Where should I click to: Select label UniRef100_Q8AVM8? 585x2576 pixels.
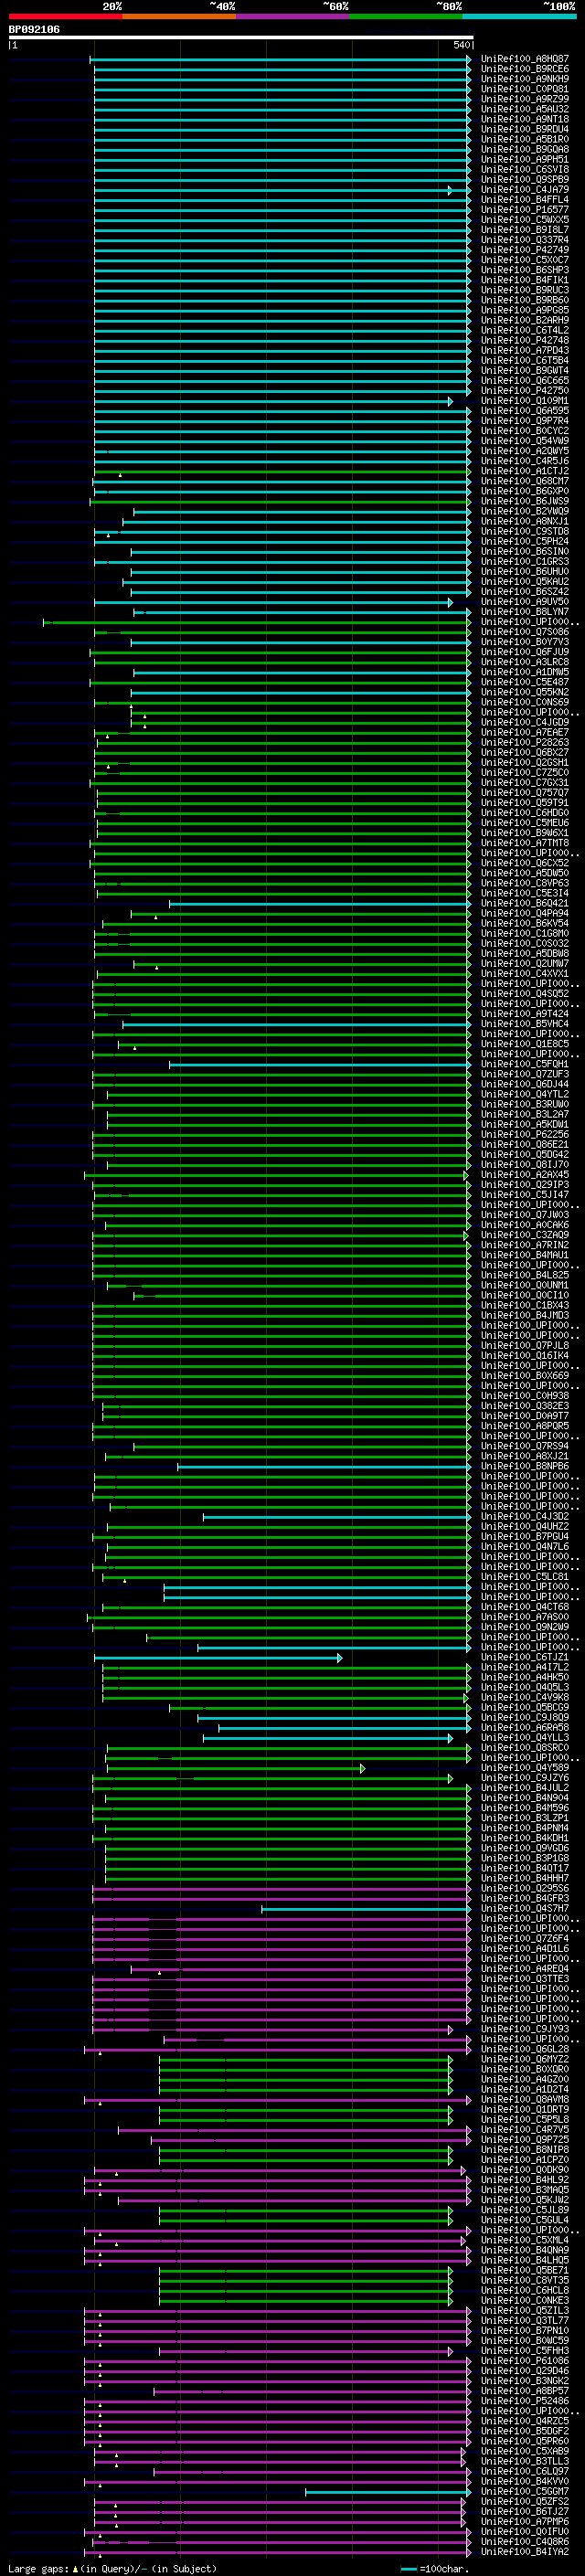click(525, 2099)
